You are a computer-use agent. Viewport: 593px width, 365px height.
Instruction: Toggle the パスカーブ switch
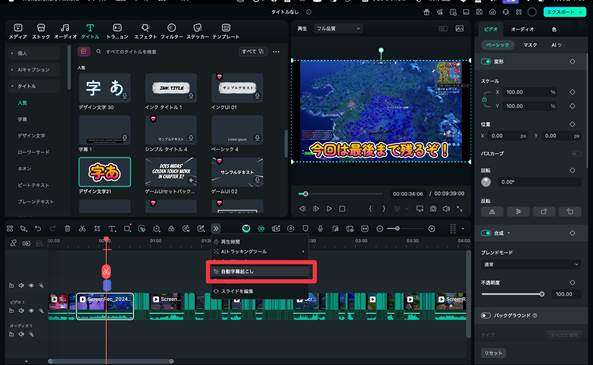click(x=576, y=154)
